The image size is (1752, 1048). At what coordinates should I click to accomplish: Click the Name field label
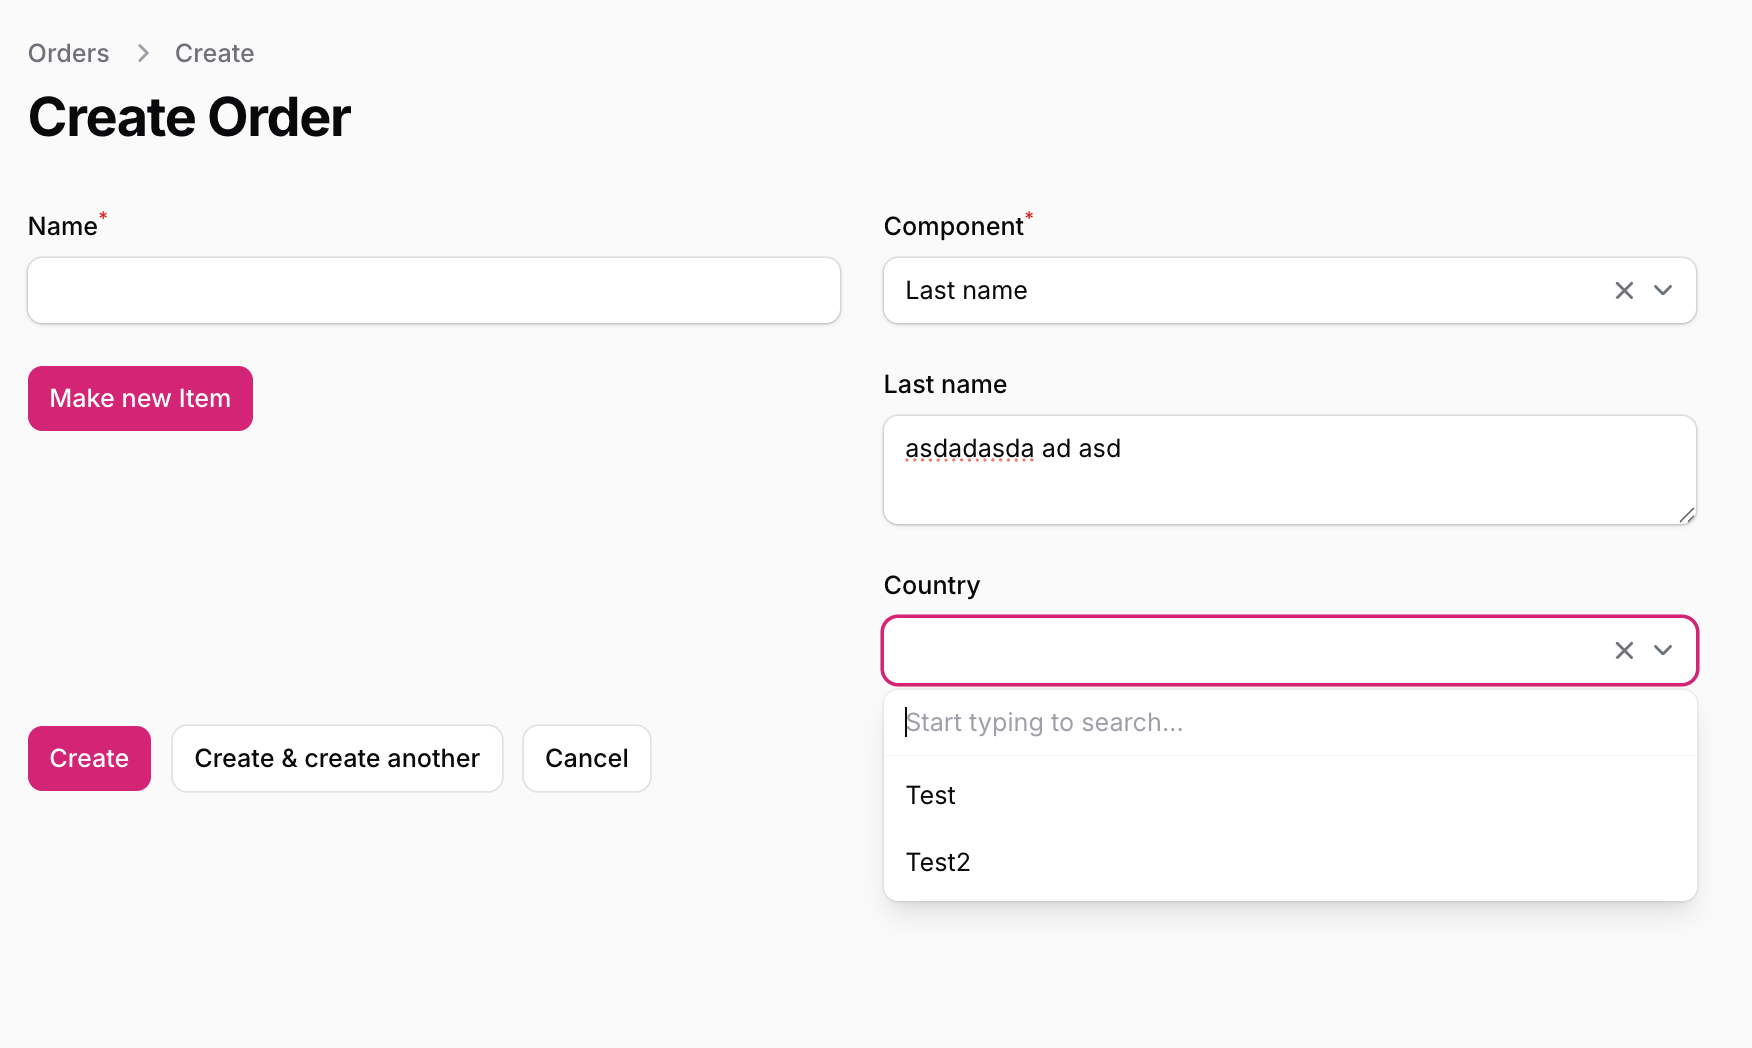62,227
